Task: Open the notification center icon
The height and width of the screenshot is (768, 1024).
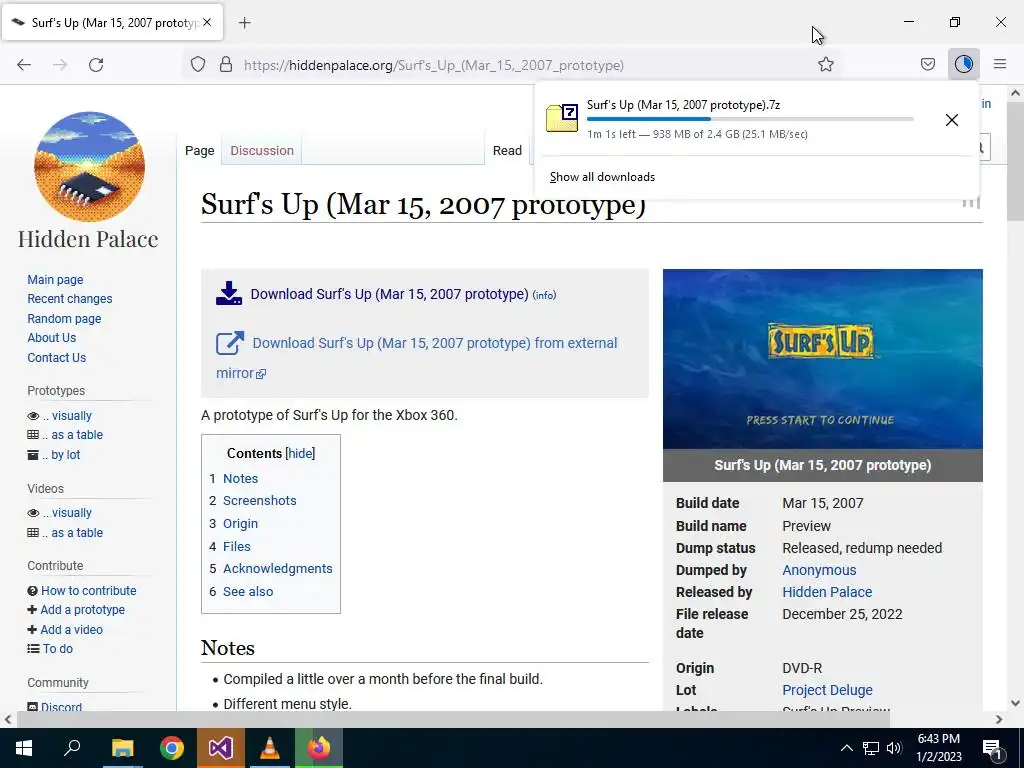Action: click(x=992, y=748)
